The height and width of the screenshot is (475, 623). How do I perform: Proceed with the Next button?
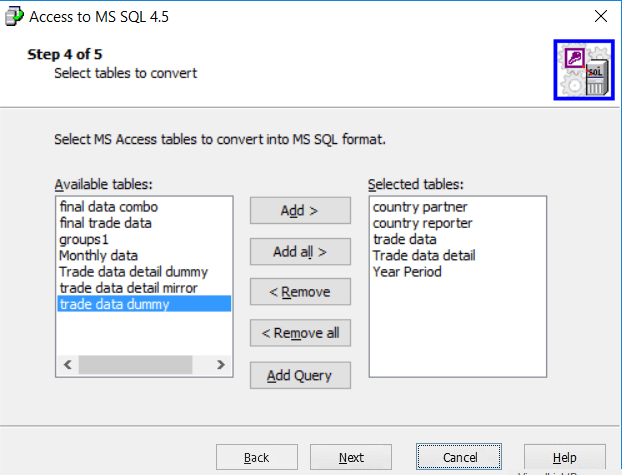[x=351, y=458]
